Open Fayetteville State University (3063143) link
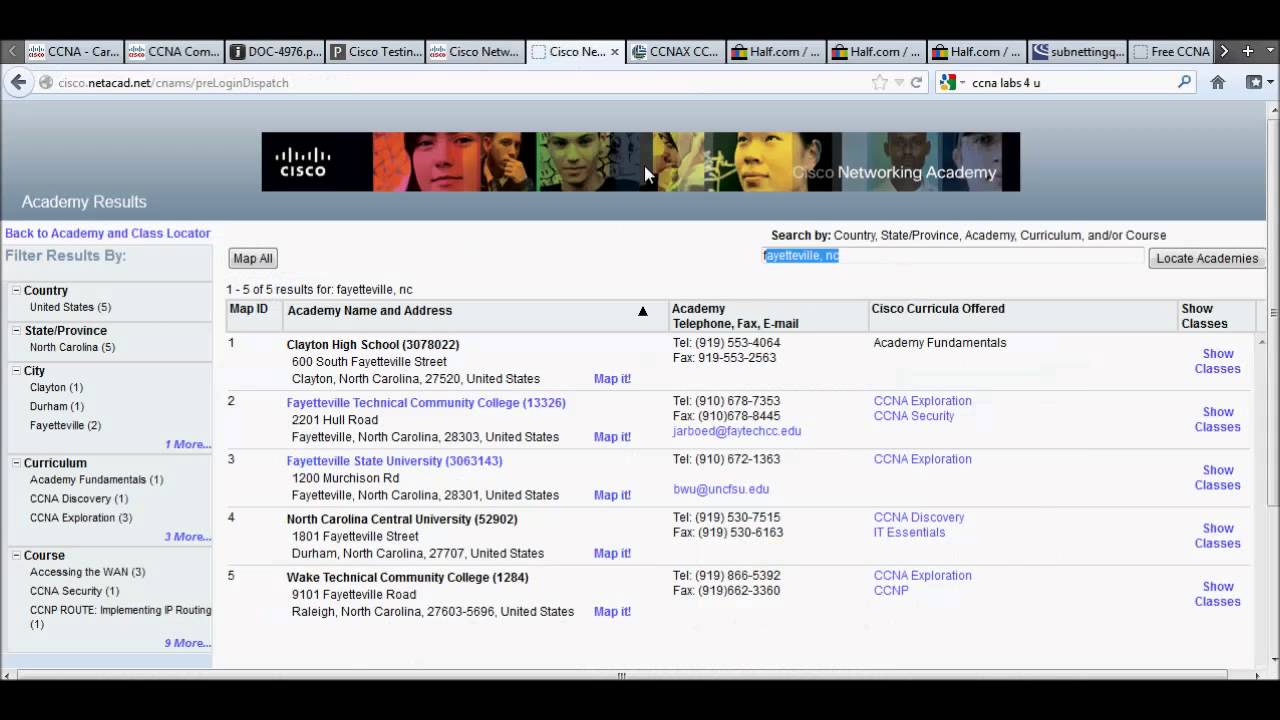Image resolution: width=1280 pixels, height=720 pixels. click(x=395, y=461)
